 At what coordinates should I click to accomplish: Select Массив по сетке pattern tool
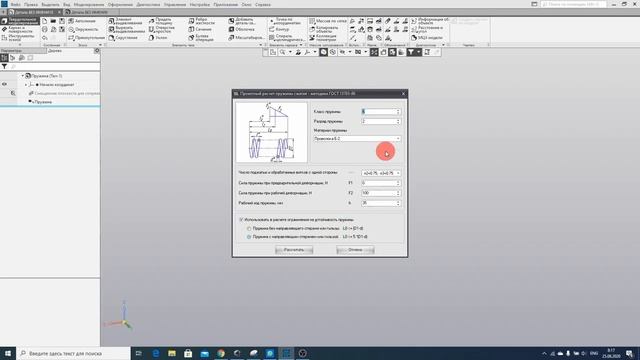coord(328,21)
